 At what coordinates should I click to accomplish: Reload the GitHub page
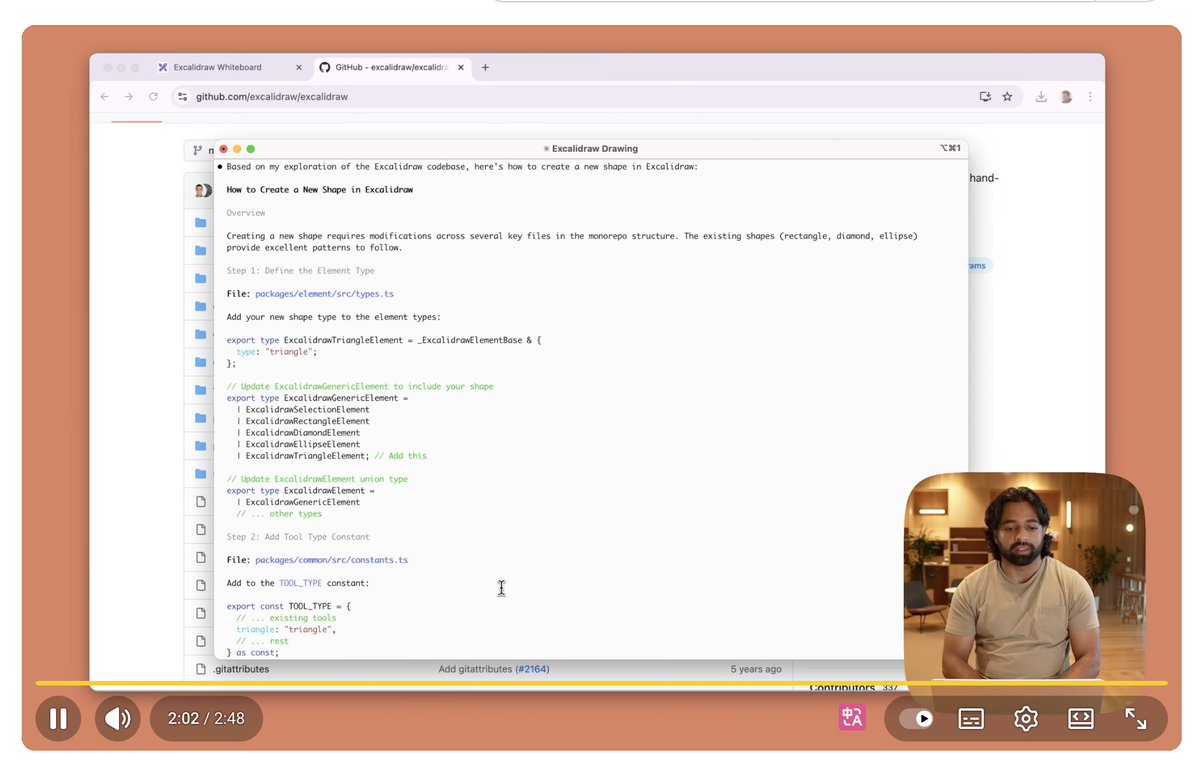[153, 97]
